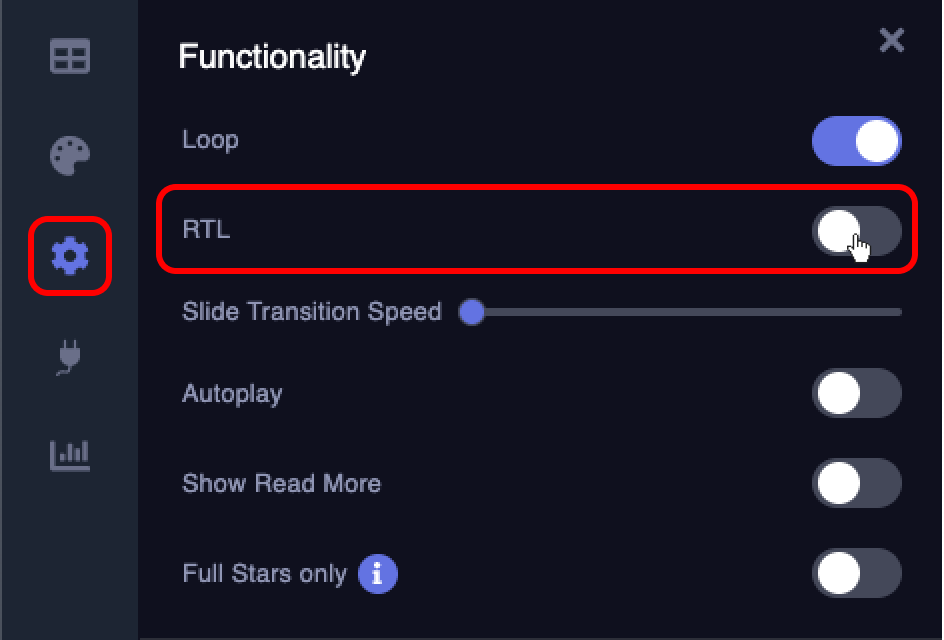Click the Full Stars only label

click(x=265, y=574)
